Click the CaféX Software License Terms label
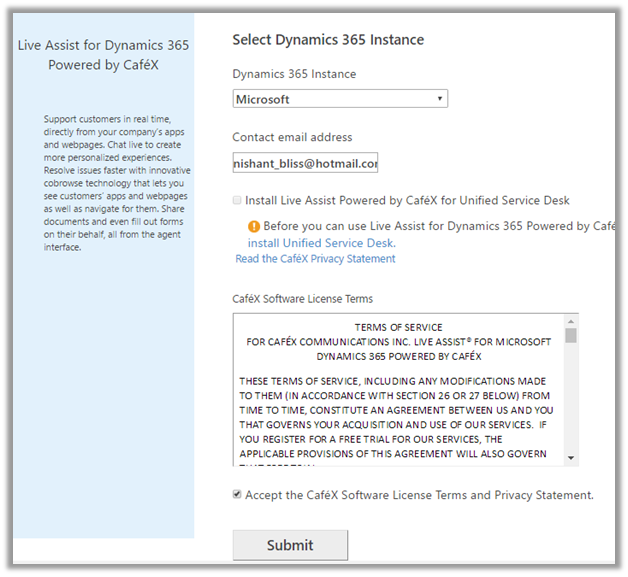Viewport: 628px width, 577px height. click(303, 299)
